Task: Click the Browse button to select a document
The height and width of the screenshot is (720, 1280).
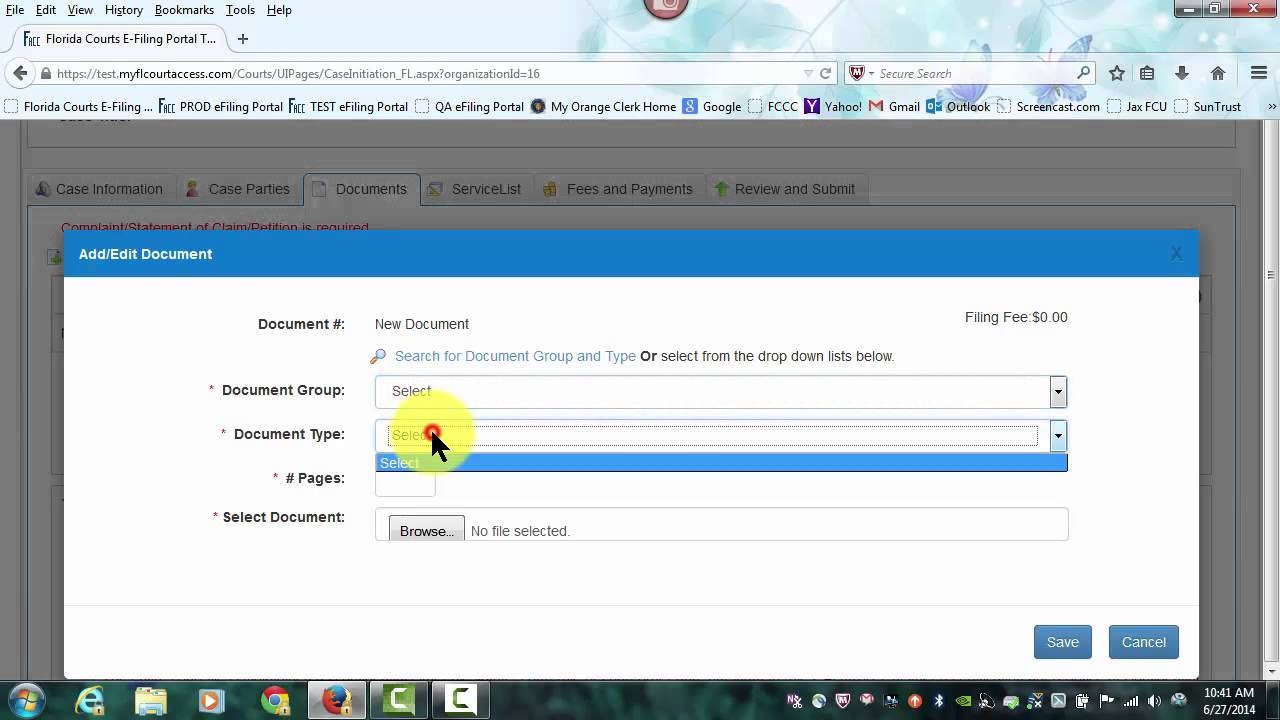Action: click(426, 531)
